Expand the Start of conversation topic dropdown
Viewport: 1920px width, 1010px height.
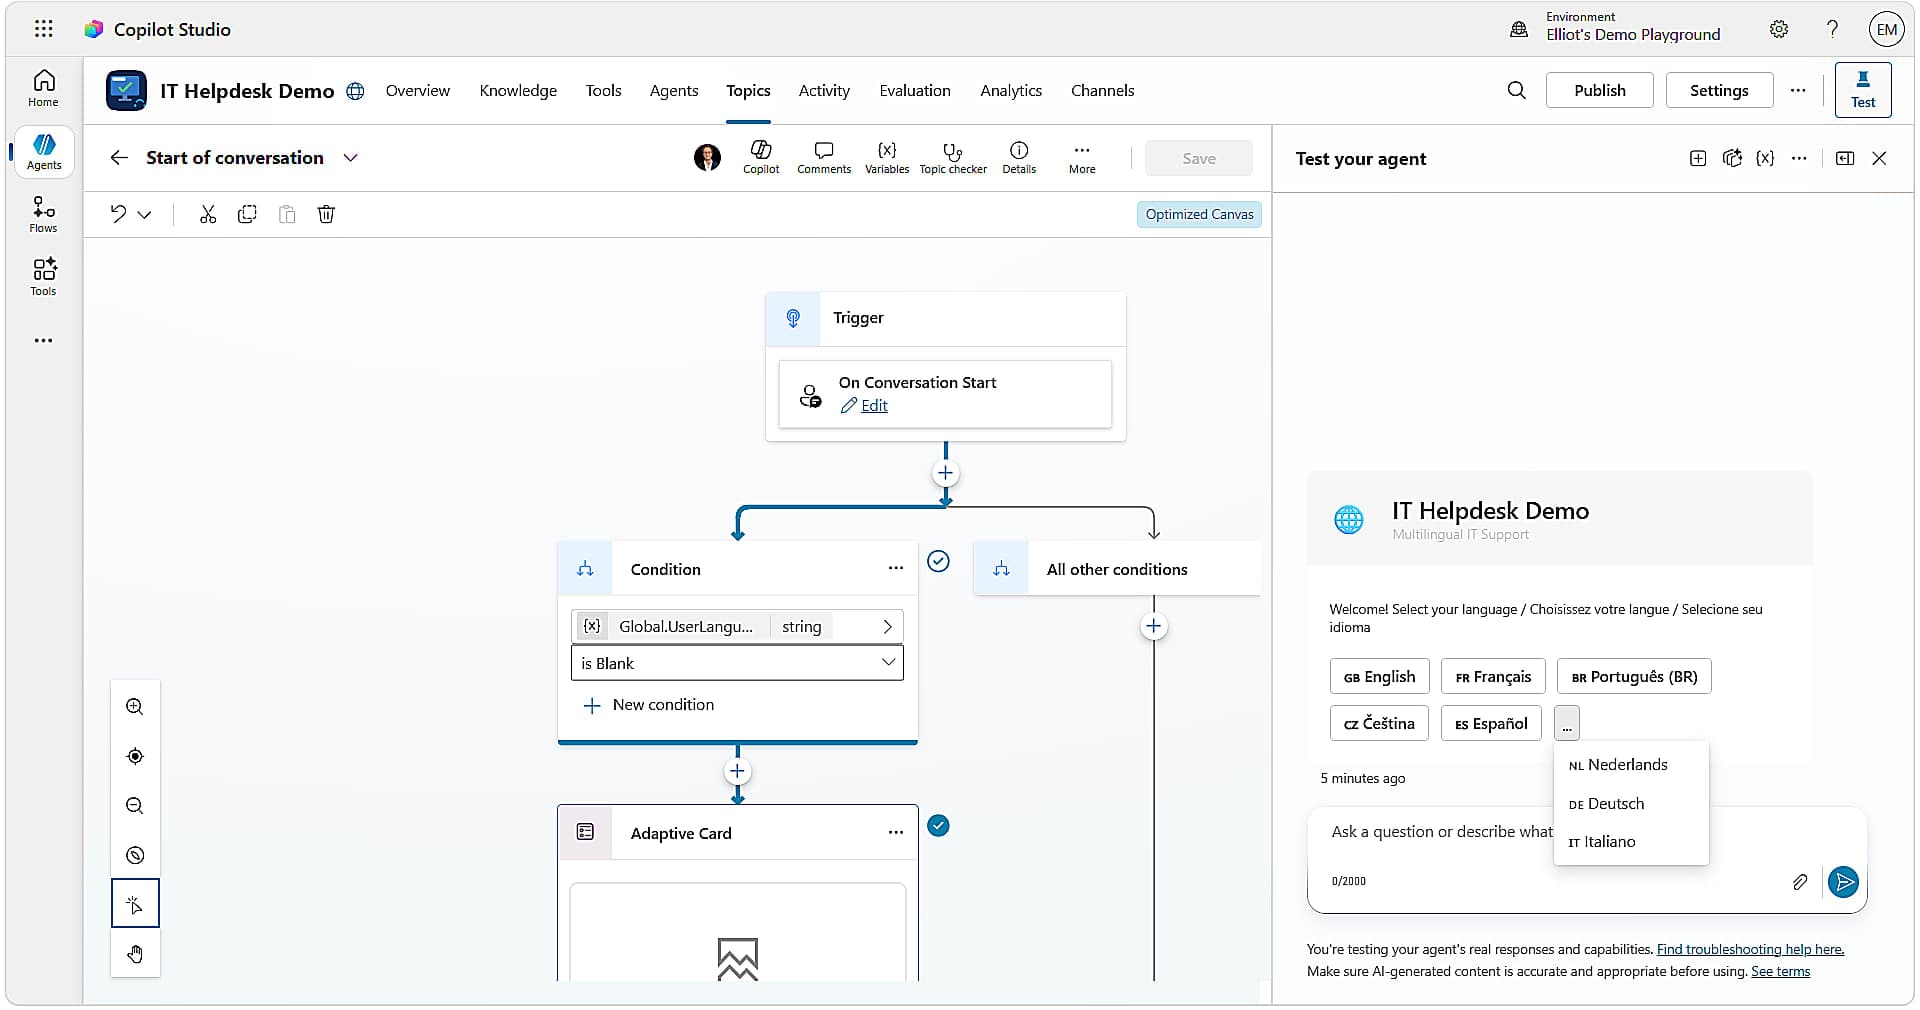click(350, 158)
